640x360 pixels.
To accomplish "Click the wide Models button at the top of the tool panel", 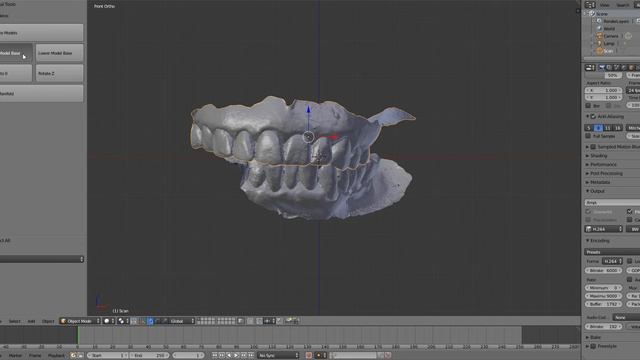I will 41,33.
